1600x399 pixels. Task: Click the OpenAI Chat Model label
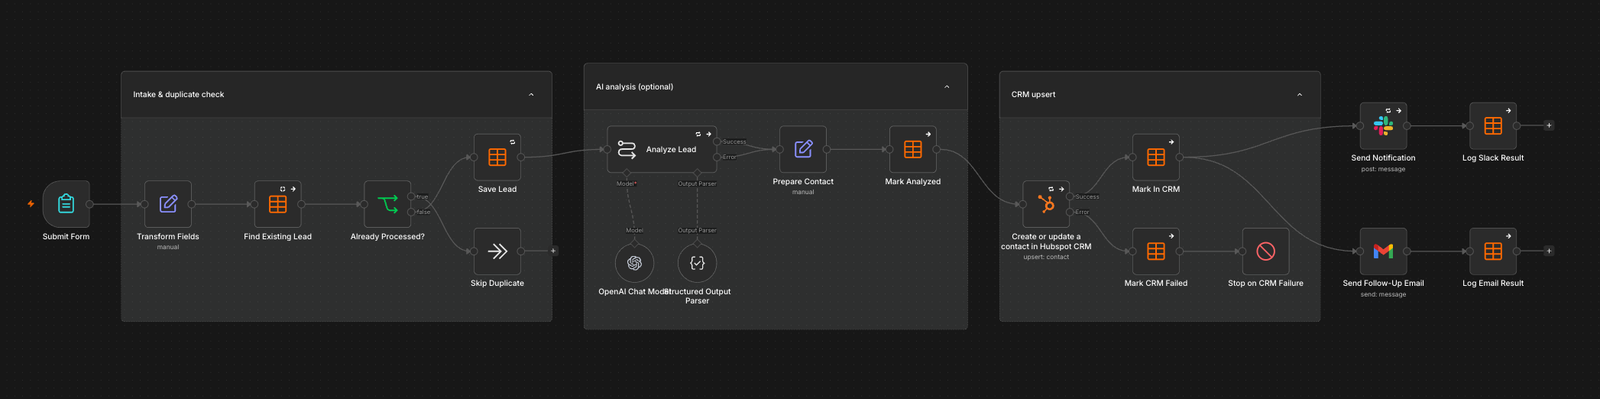point(634,292)
